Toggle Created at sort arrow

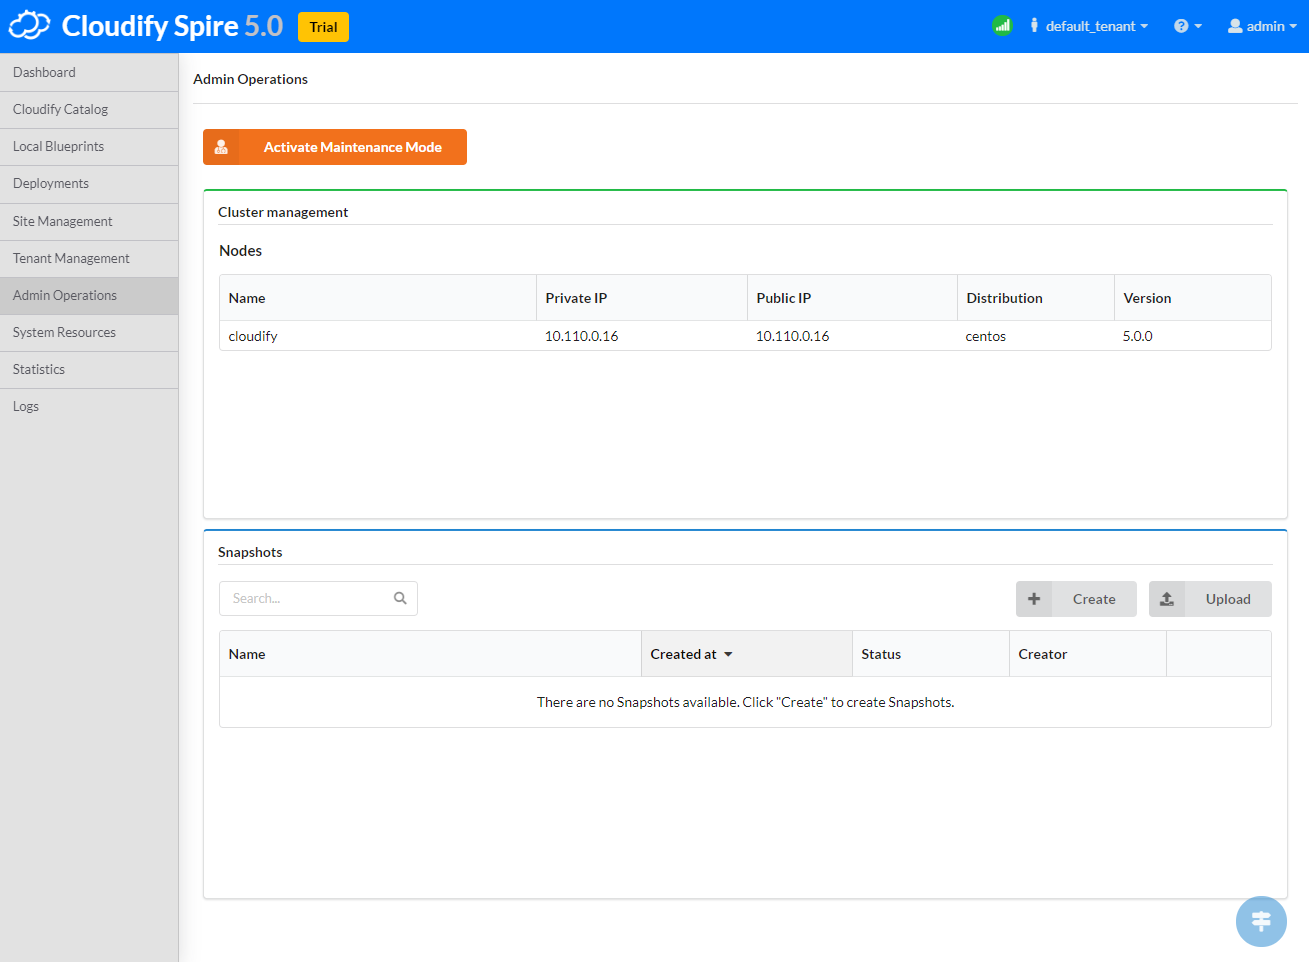[728, 654]
